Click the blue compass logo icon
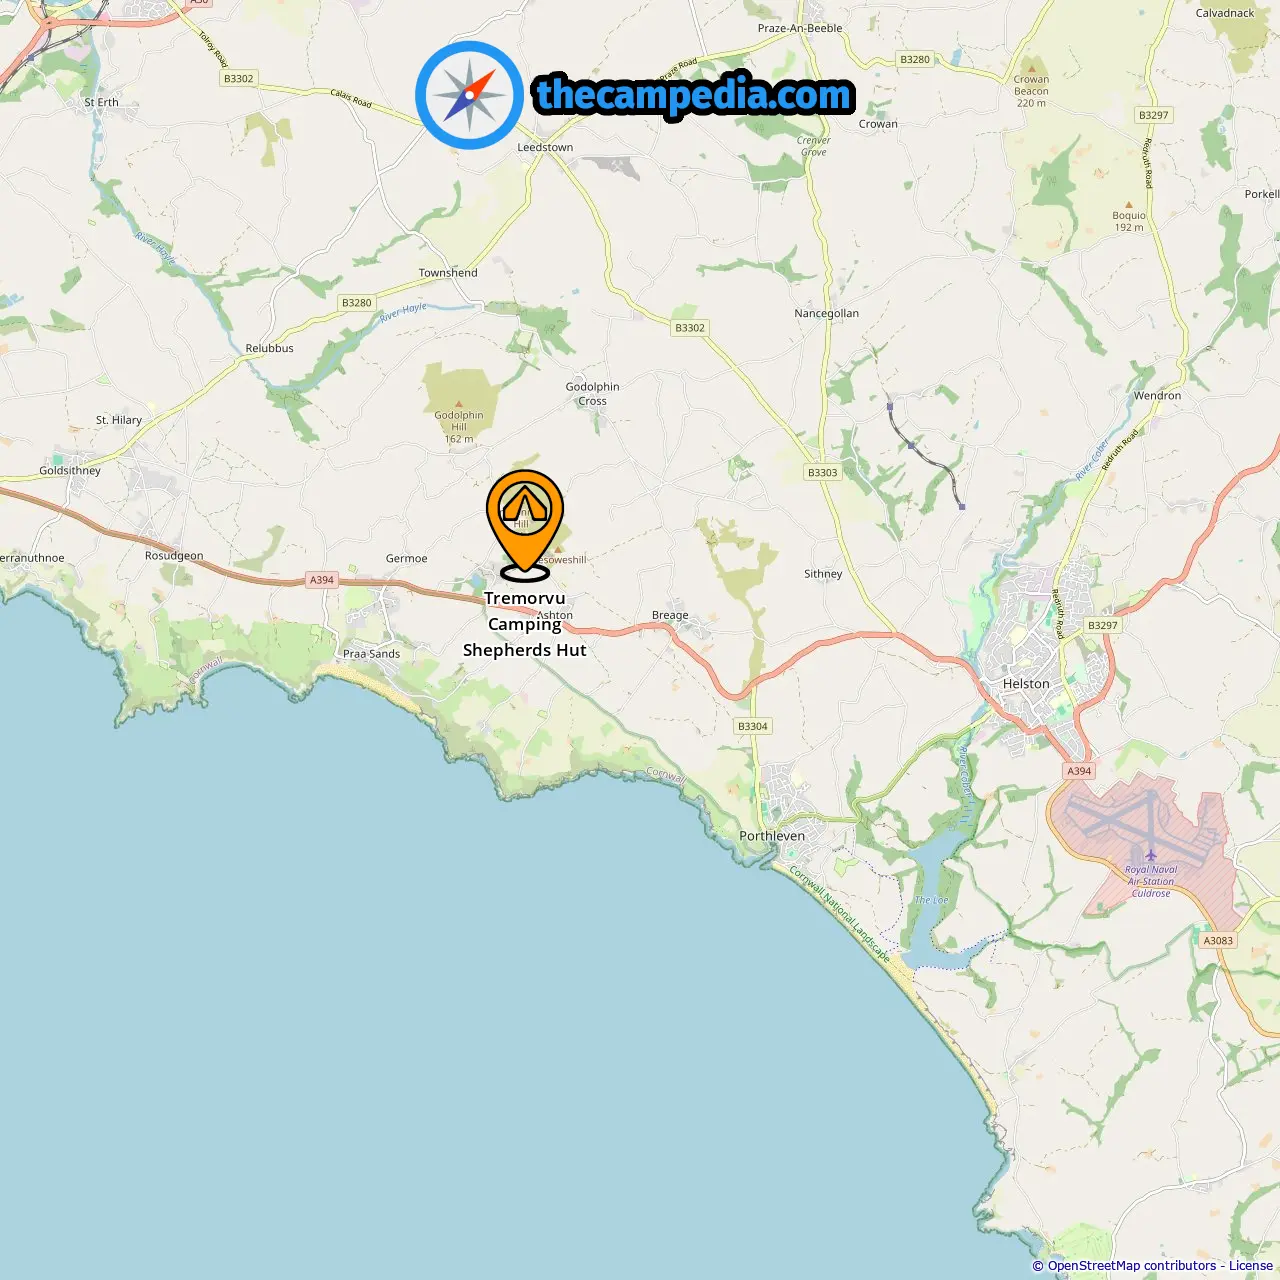 coord(469,95)
